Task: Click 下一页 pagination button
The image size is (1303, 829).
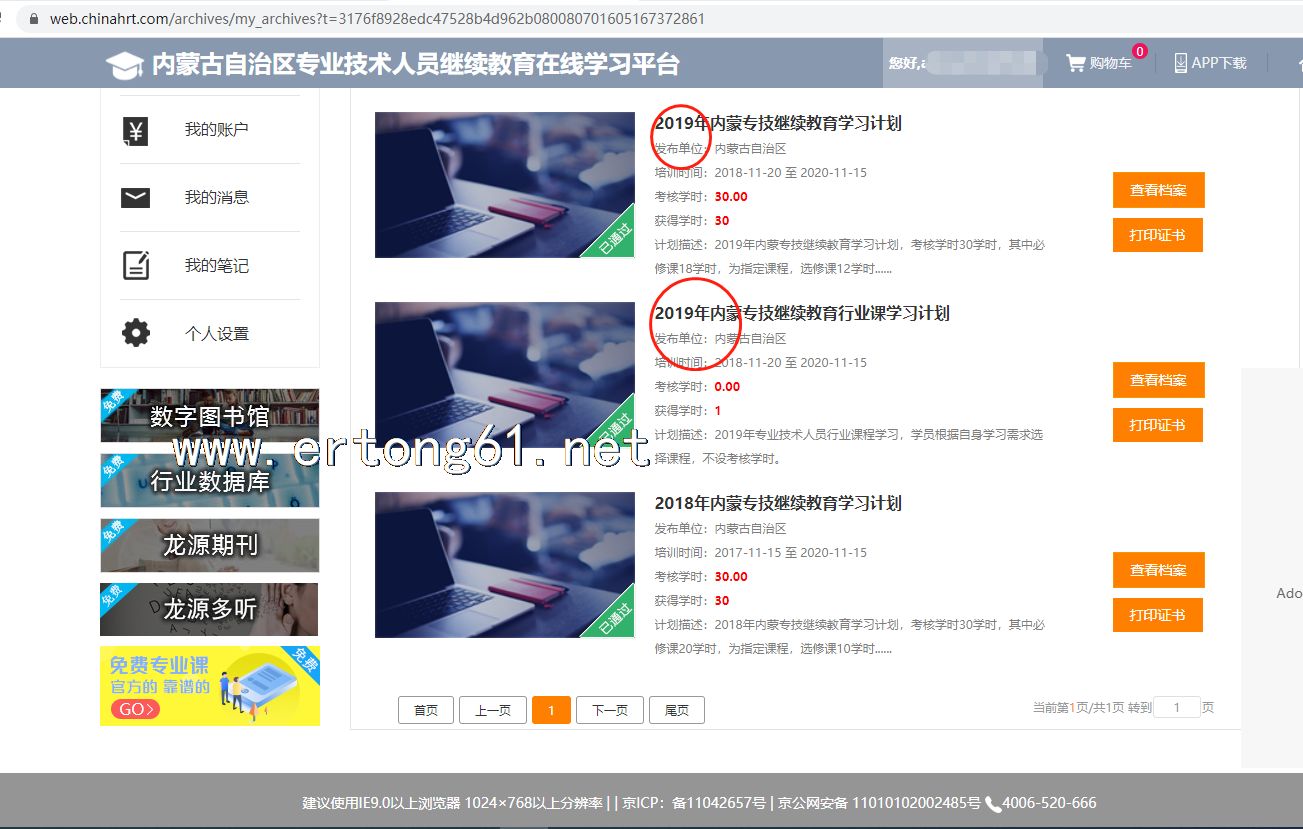Action: click(x=609, y=710)
